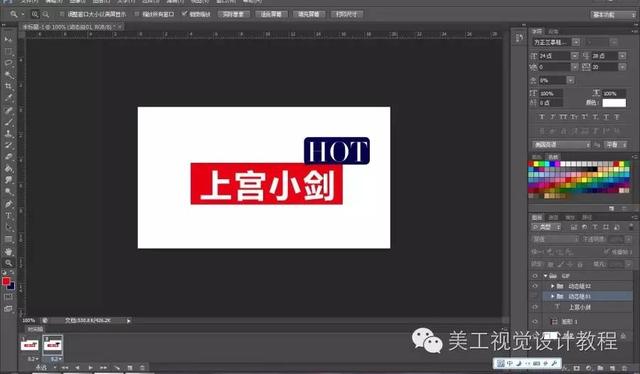The height and width of the screenshot is (374, 640).
Task: Toggle Quick Mask mode icon
Action: click(x=8, y=297)
